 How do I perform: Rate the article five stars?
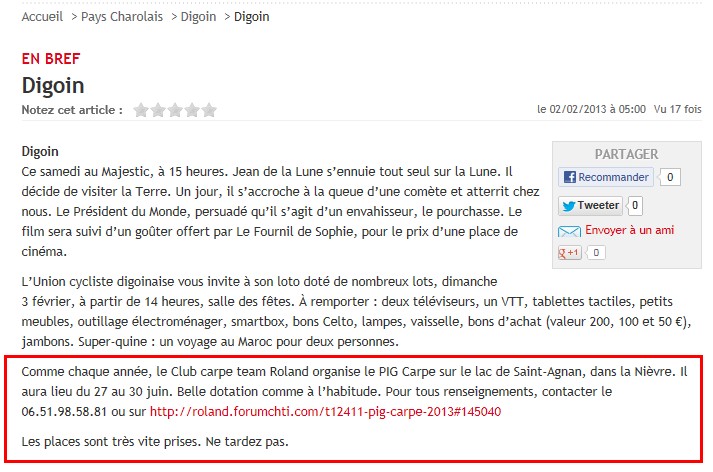click(209, 110)
